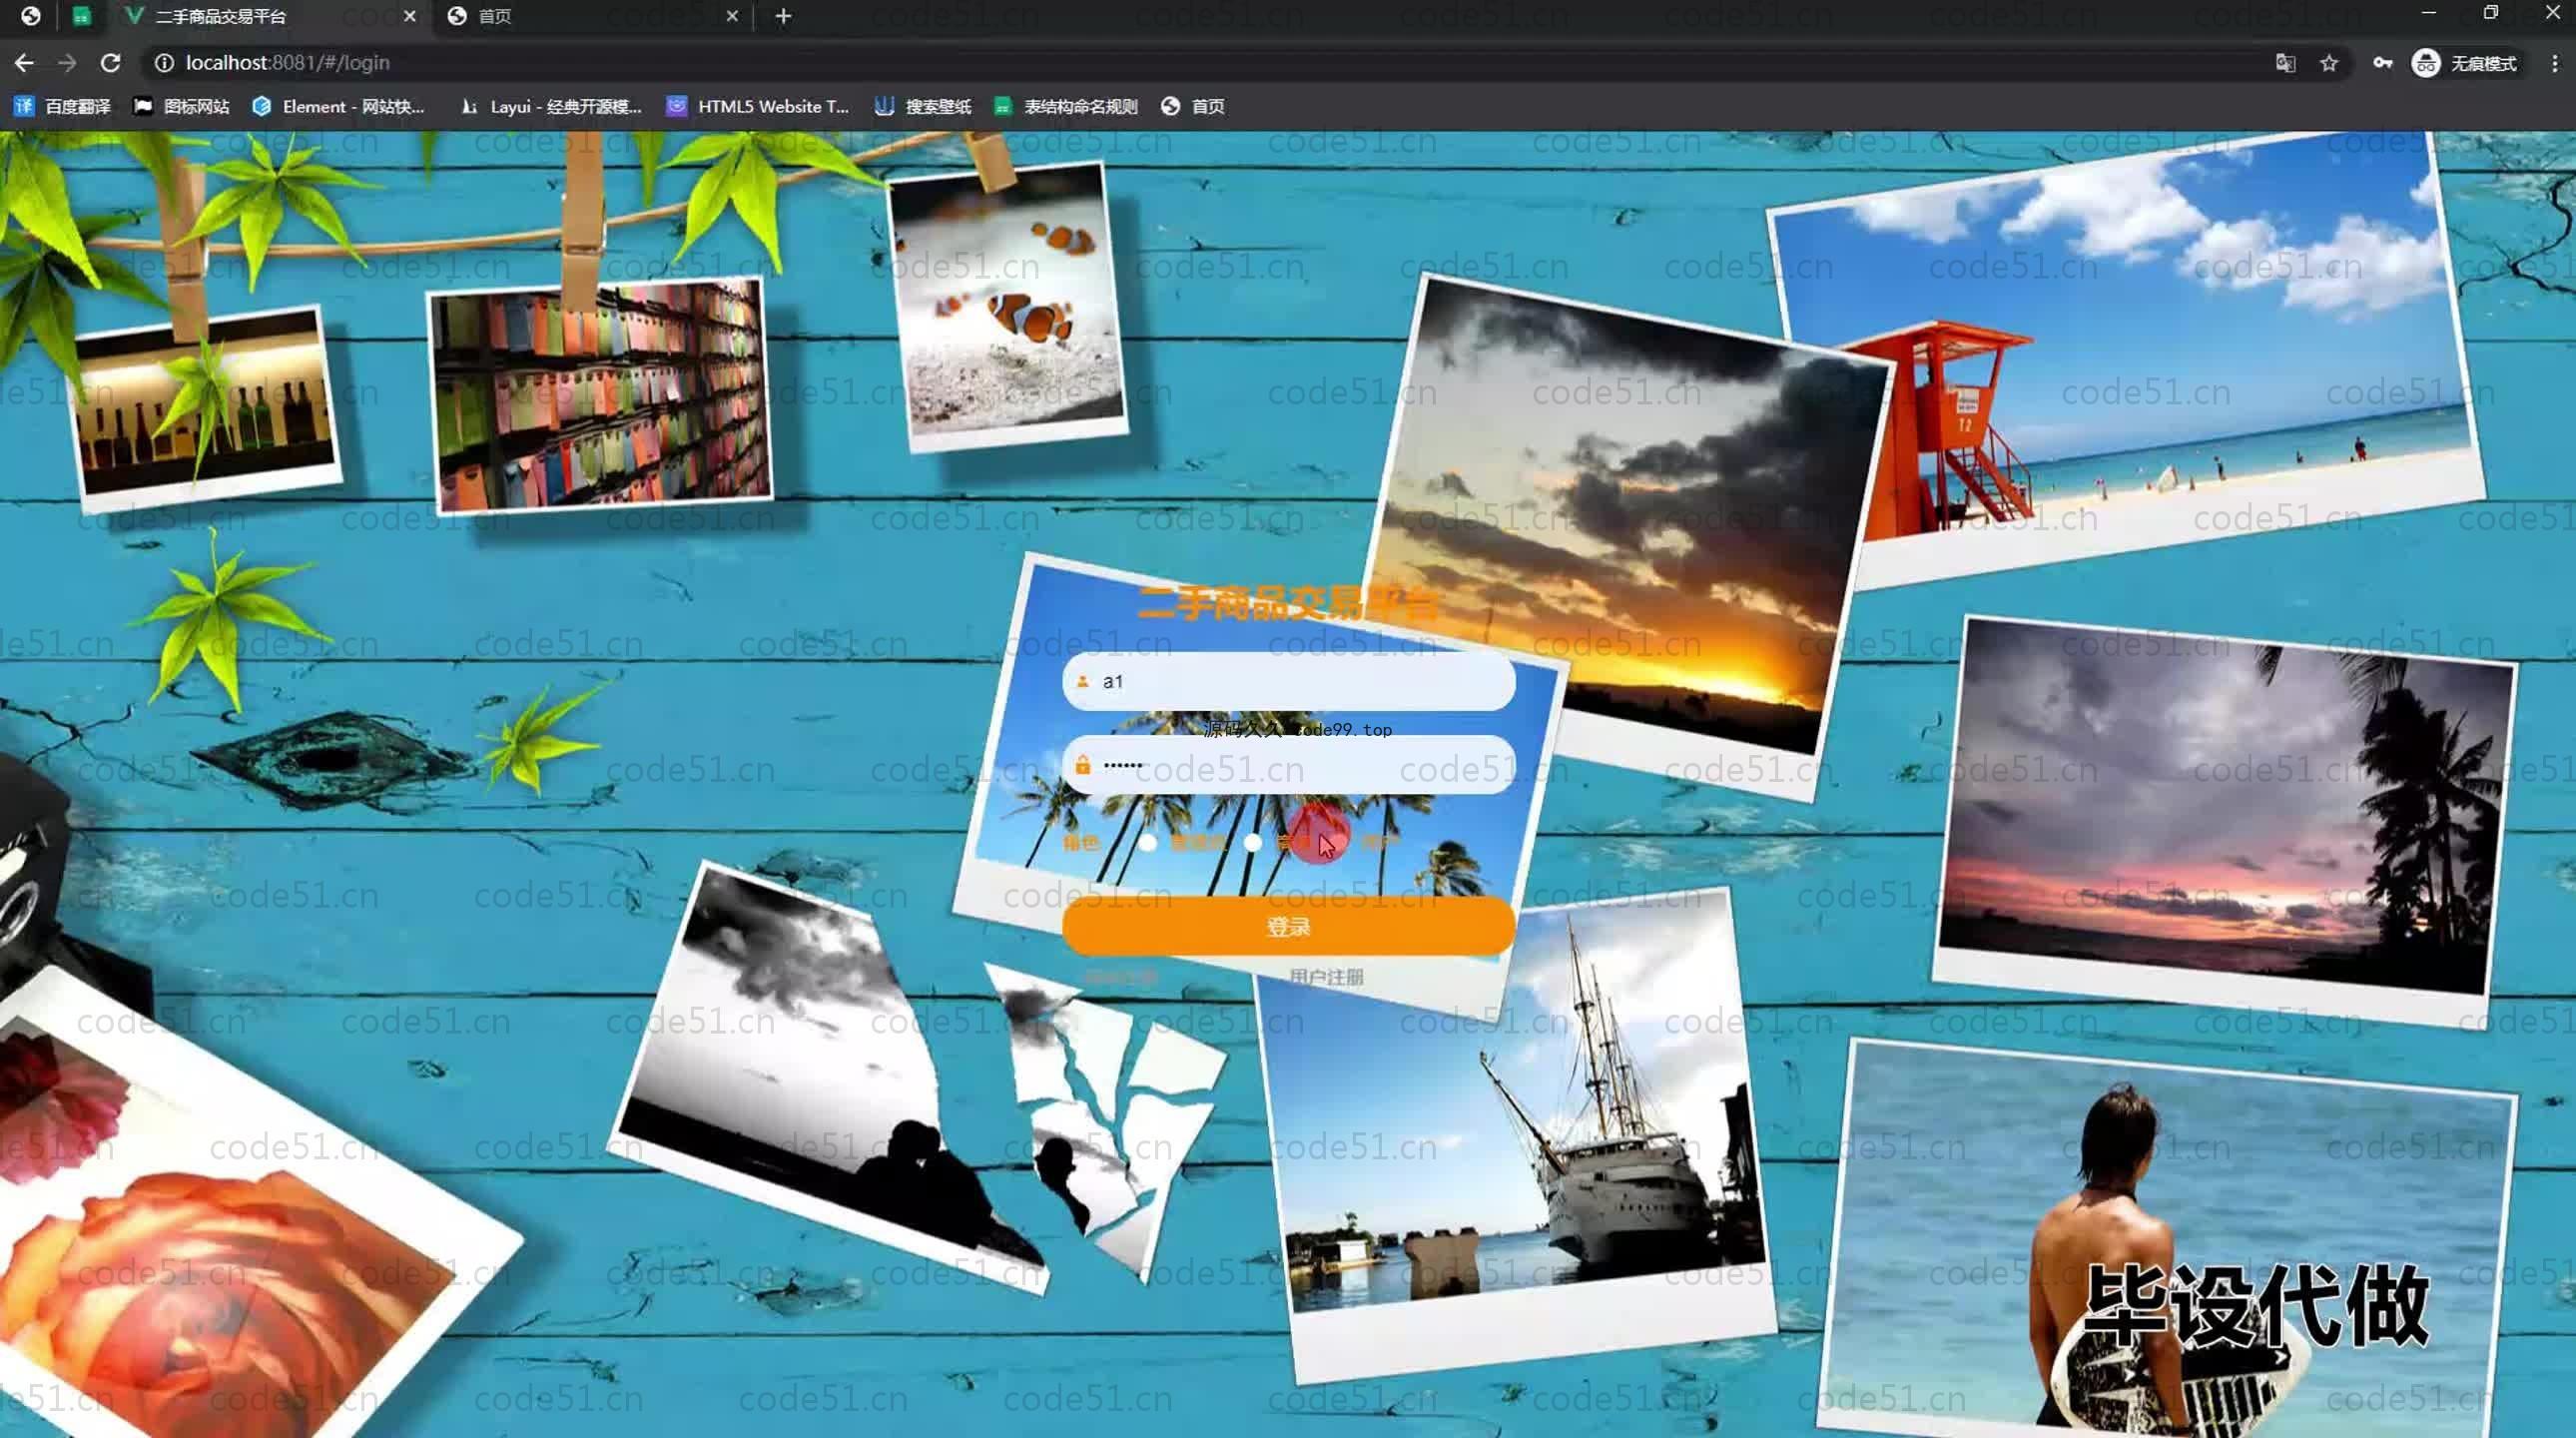Open the translate page icon
This screenshot has height=1438, width=2576.
coord(2285,63)
